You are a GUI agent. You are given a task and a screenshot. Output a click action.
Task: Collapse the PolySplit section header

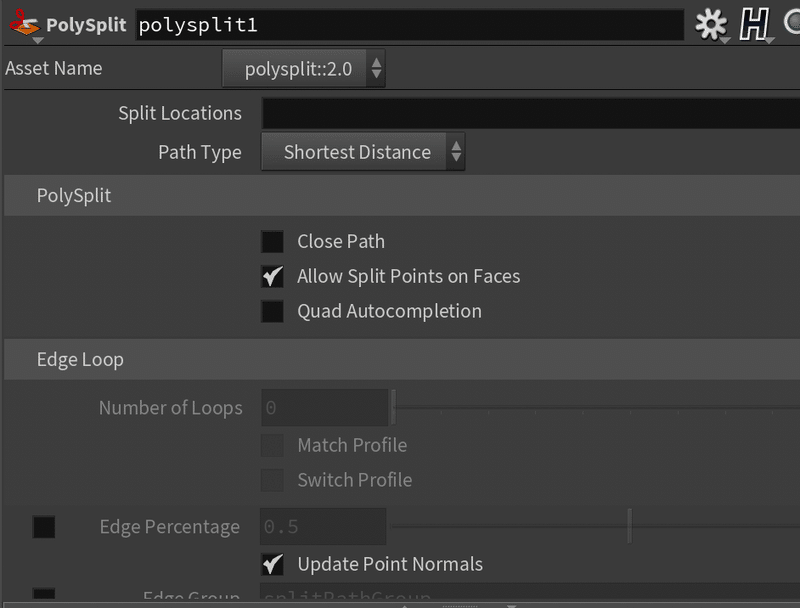click(x=74, y=195)
